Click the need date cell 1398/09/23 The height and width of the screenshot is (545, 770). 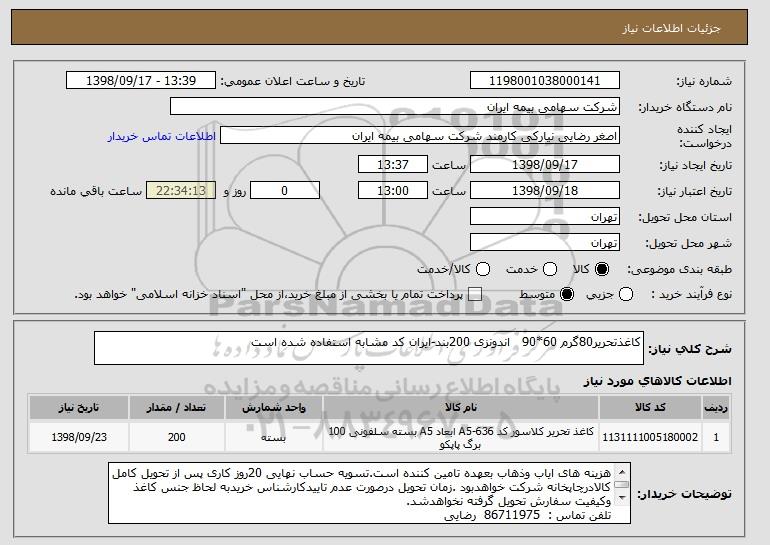point(79,437)
